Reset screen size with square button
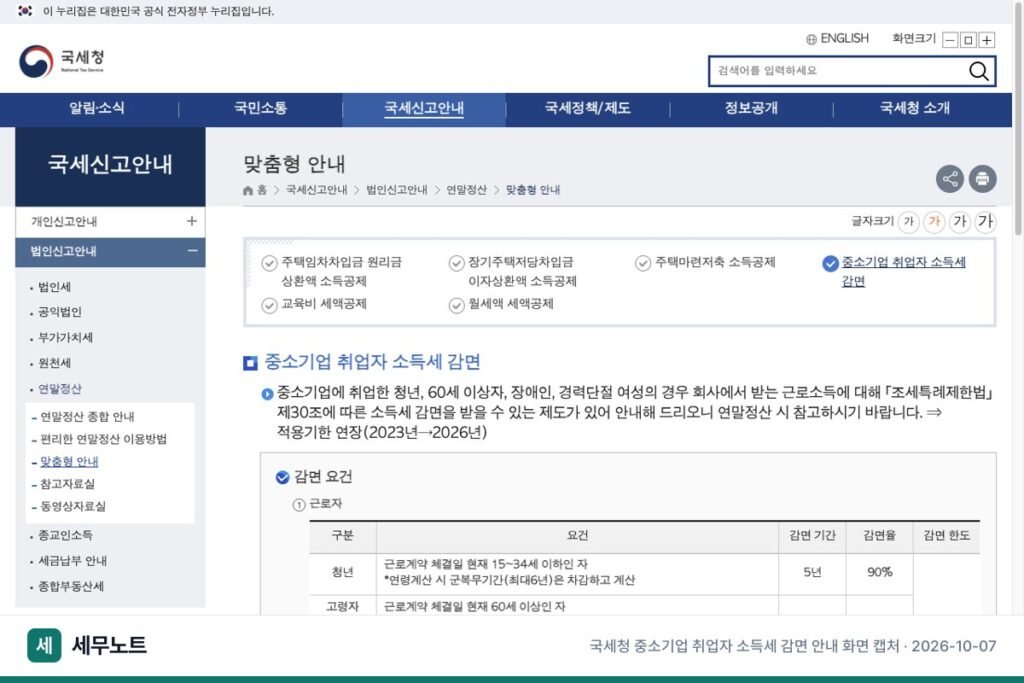 coord(968,40)
